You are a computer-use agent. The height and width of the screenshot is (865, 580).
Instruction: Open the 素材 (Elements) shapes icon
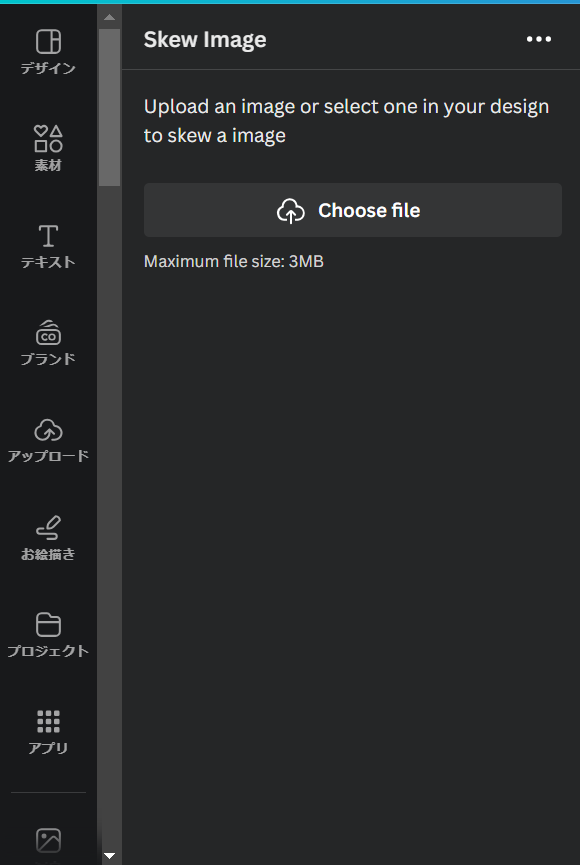[x=48, y=148]
